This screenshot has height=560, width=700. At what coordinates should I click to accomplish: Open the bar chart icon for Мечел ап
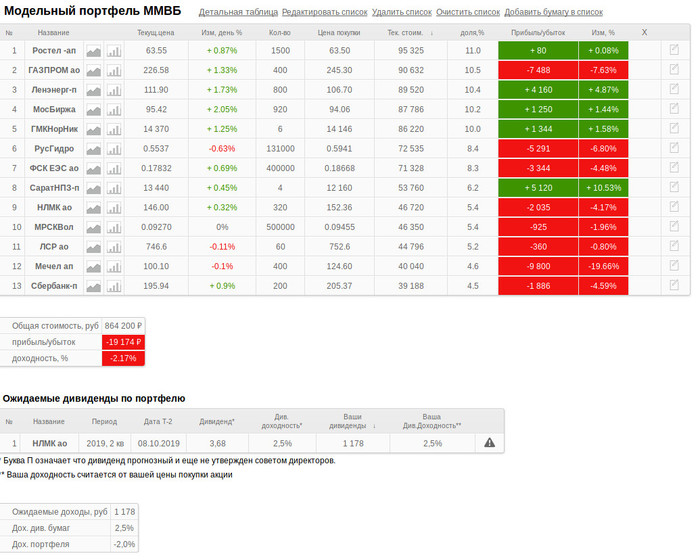114,266
